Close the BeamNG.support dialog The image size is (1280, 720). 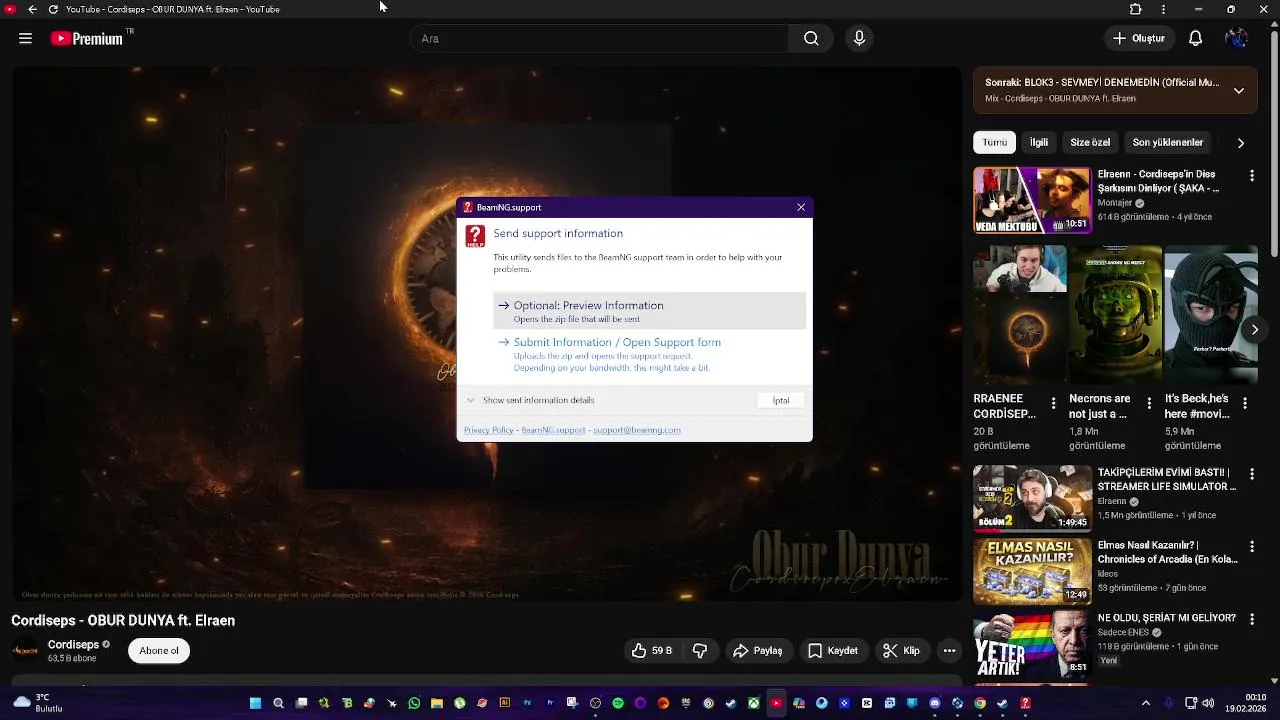(801, 207)
